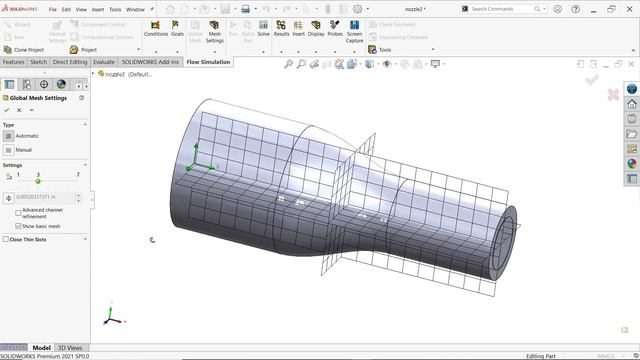This screenshot has width=640, height=360.
Task: Collapse the Type section
Action: 85,124
